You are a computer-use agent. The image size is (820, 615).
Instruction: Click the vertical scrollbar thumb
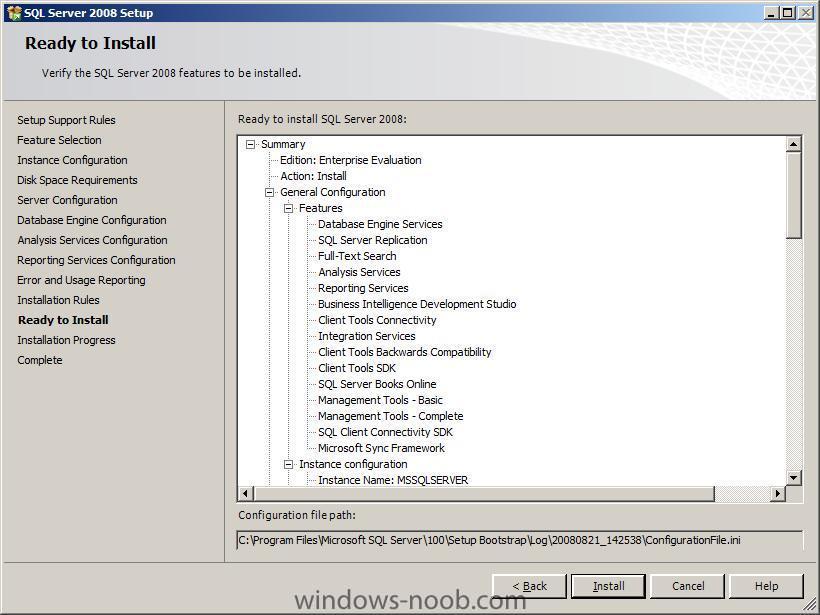coord(793,195)
